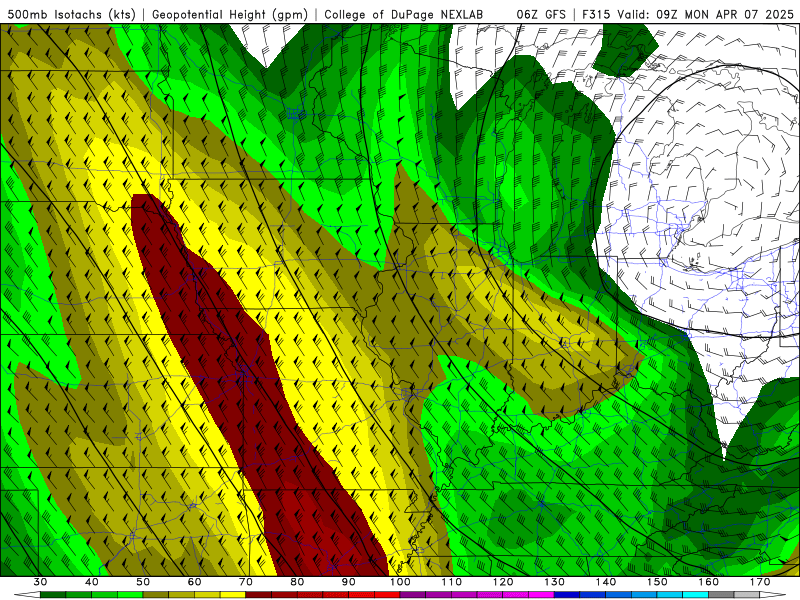This screenshot has width=800, height=600.
Task: Click the '06Z GFS' model run label
Action: 541,14
